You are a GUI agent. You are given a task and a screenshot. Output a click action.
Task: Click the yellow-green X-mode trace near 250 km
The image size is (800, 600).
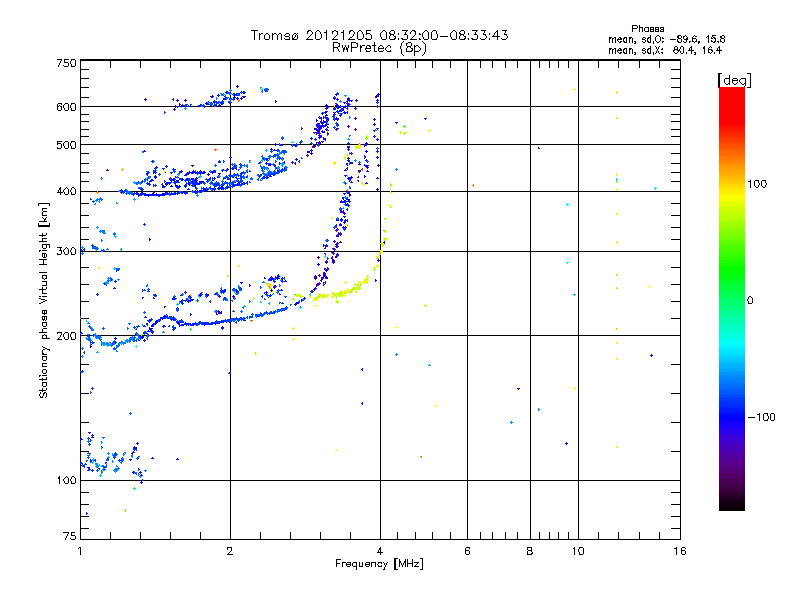click(x=341, y=292)
